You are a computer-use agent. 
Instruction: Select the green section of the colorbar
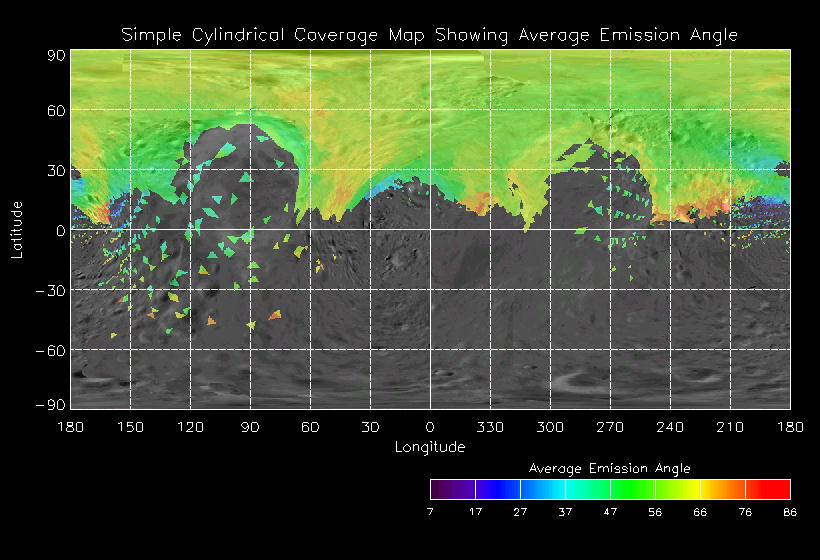630,489
